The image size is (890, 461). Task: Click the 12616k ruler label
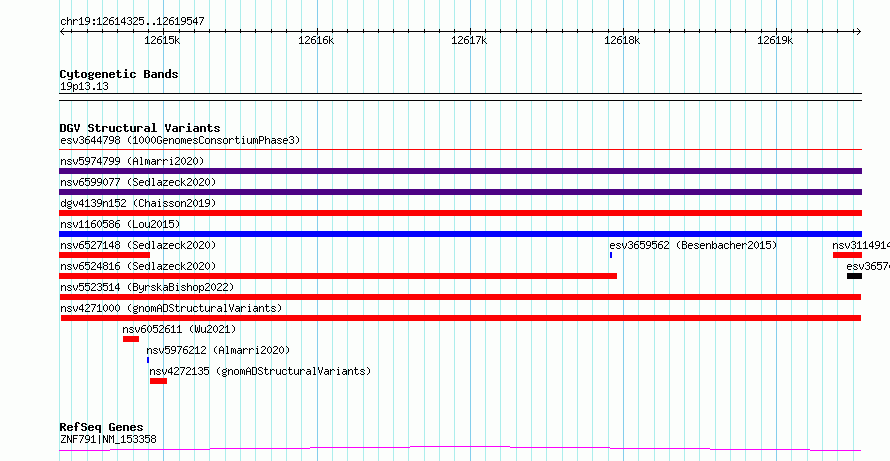tap(316, 40)
